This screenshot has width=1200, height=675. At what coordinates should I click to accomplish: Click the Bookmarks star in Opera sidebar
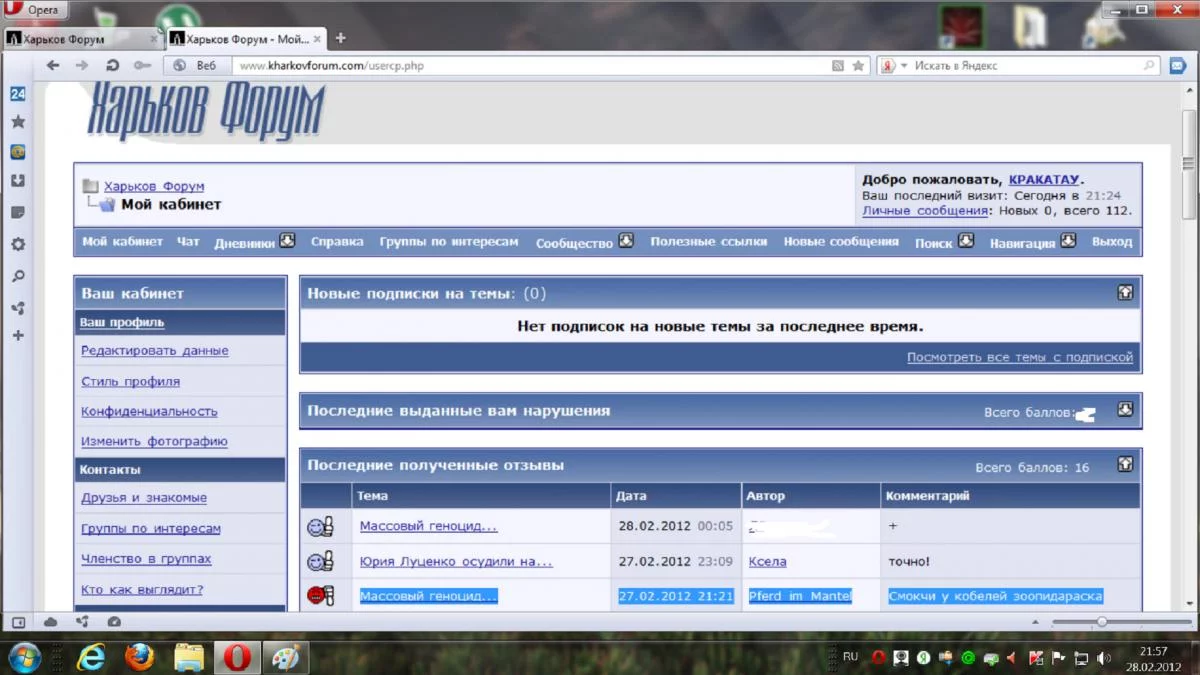18,122
